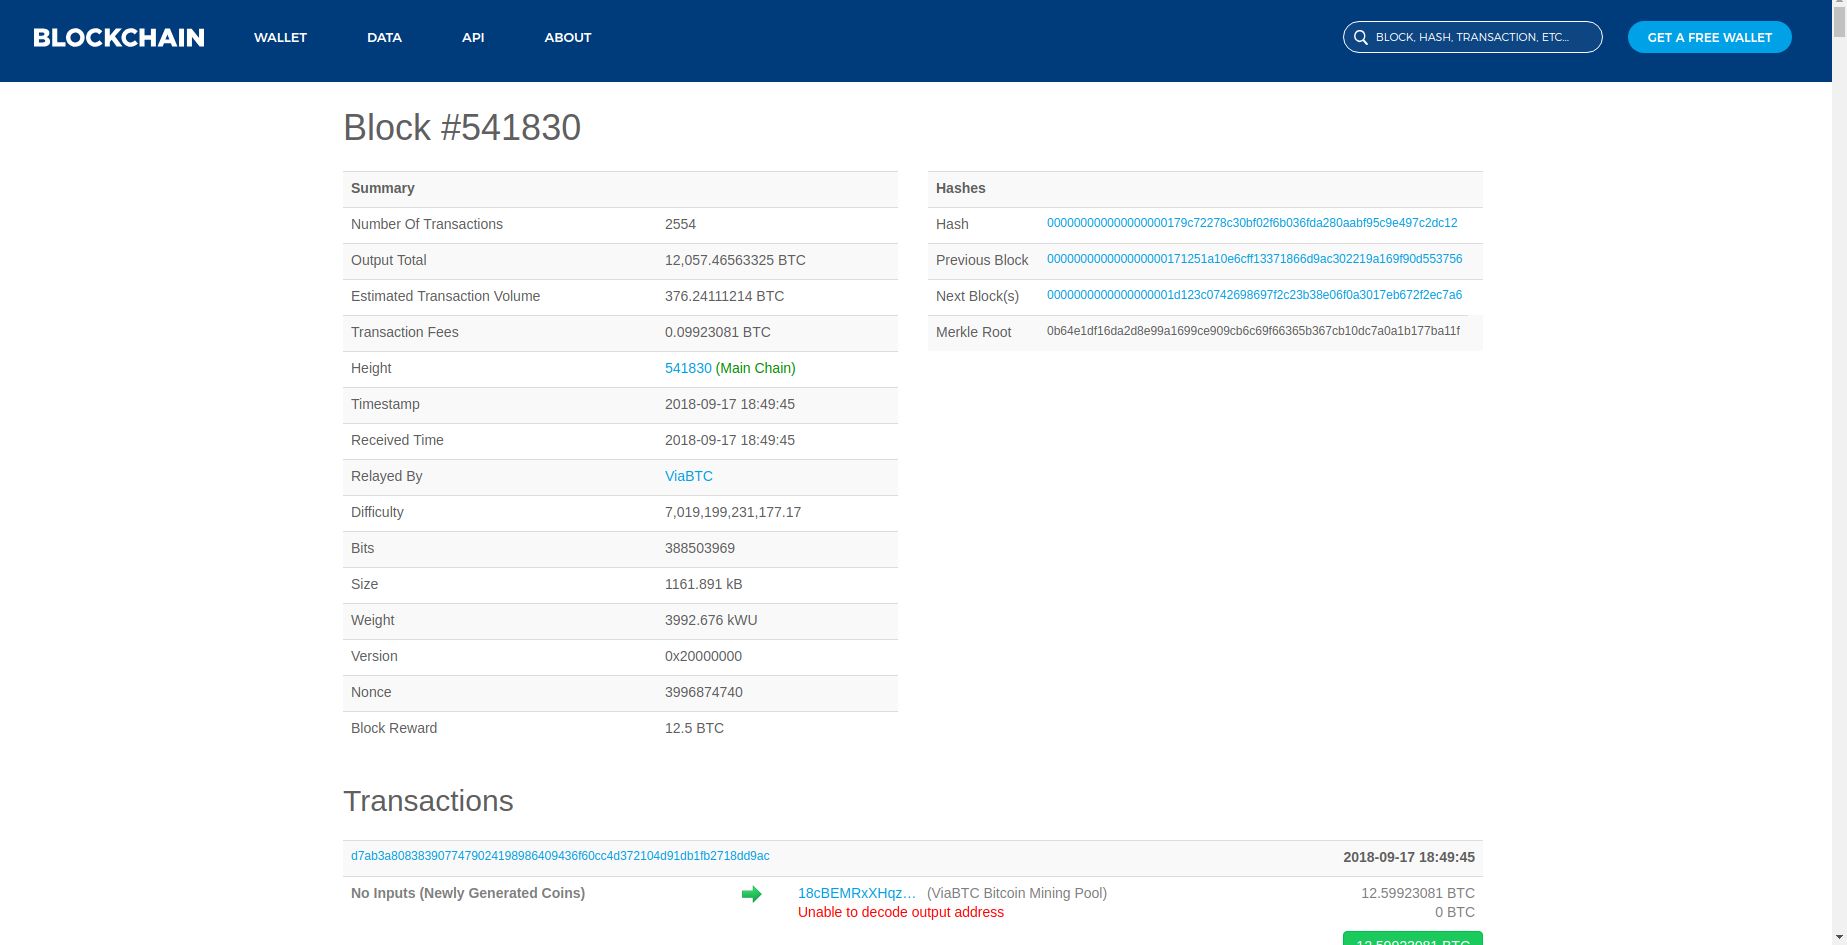Click the green 12.59923081 BTC badge

(1411, 940)
